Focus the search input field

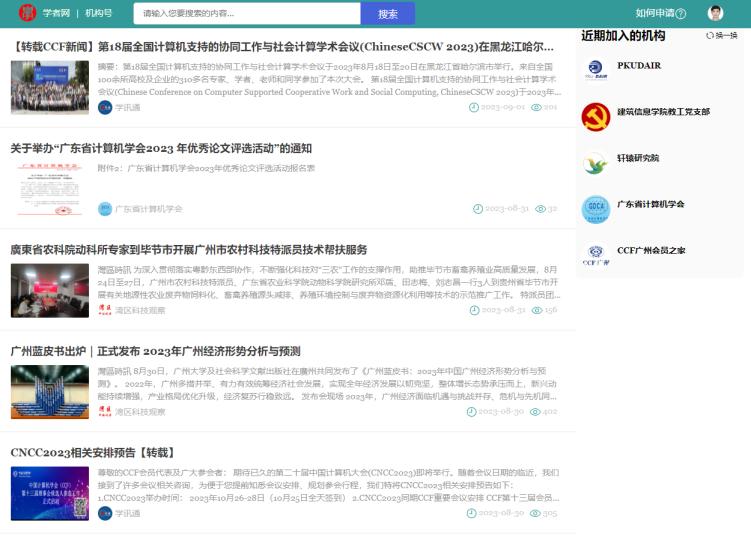(245, 14)
